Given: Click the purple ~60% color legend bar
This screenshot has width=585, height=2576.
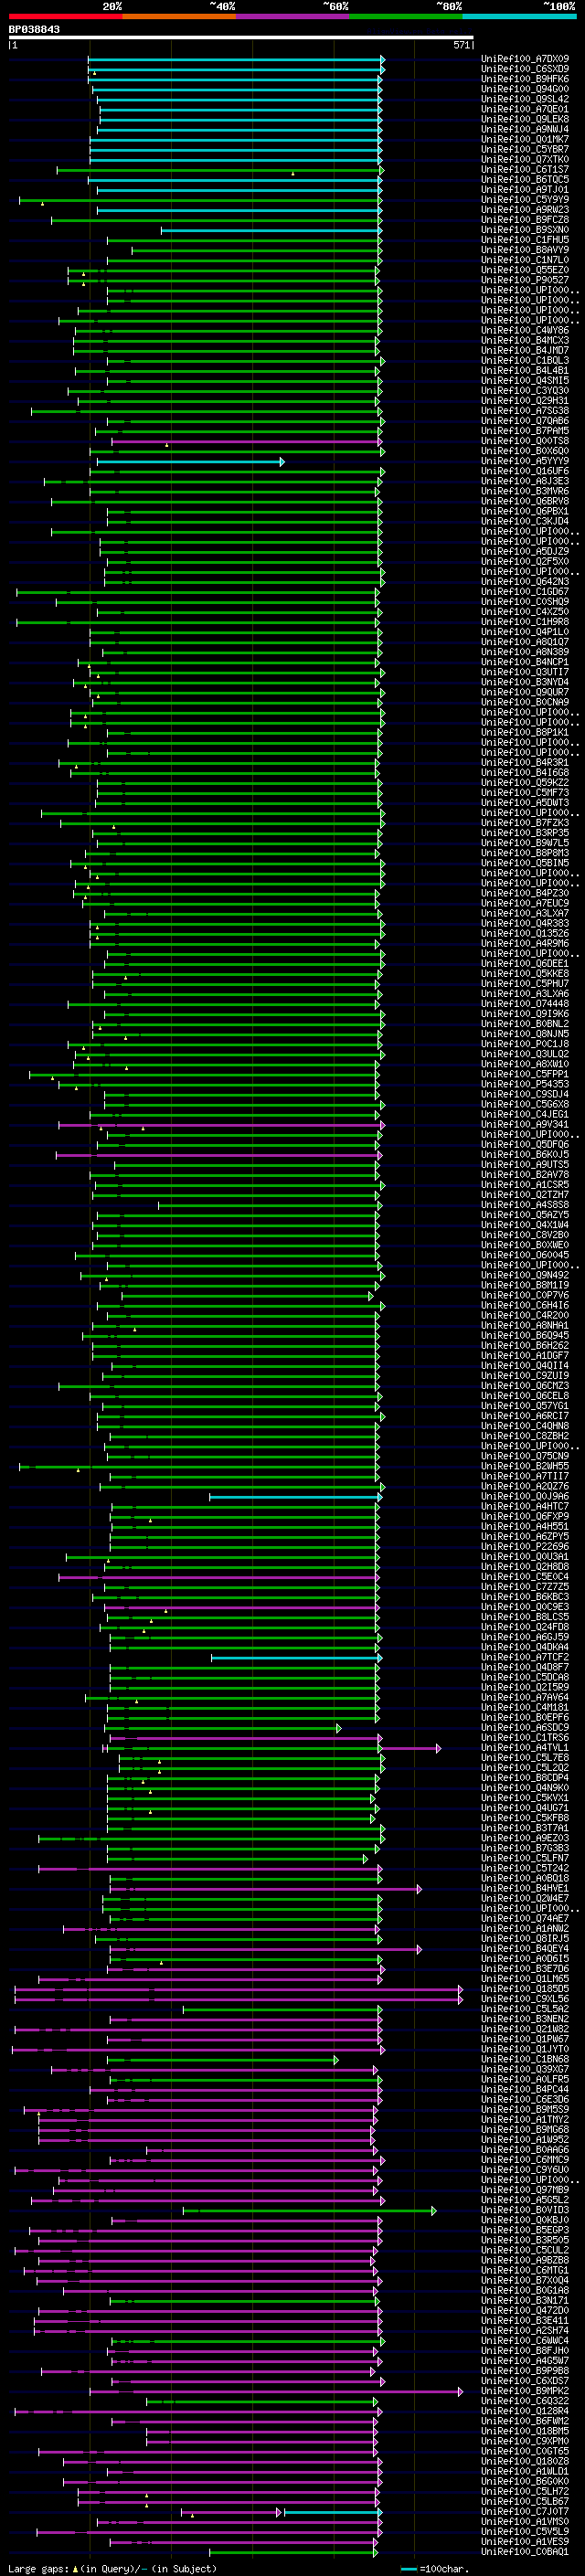Looking at the screenshot, I should pos(293,15).
